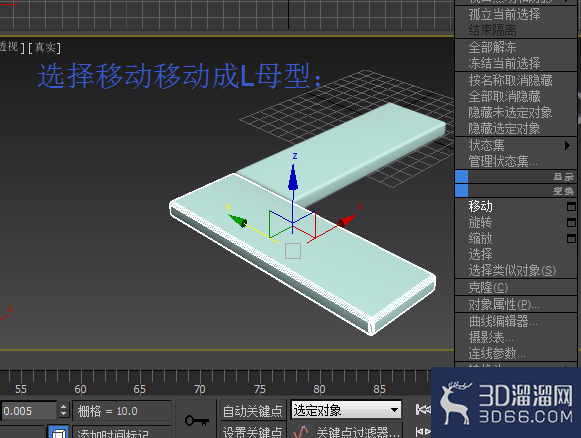Choose 隐藏未选定对象 menu entry
Viewport: 581px width, 438px height.
(x=510, y=112)
